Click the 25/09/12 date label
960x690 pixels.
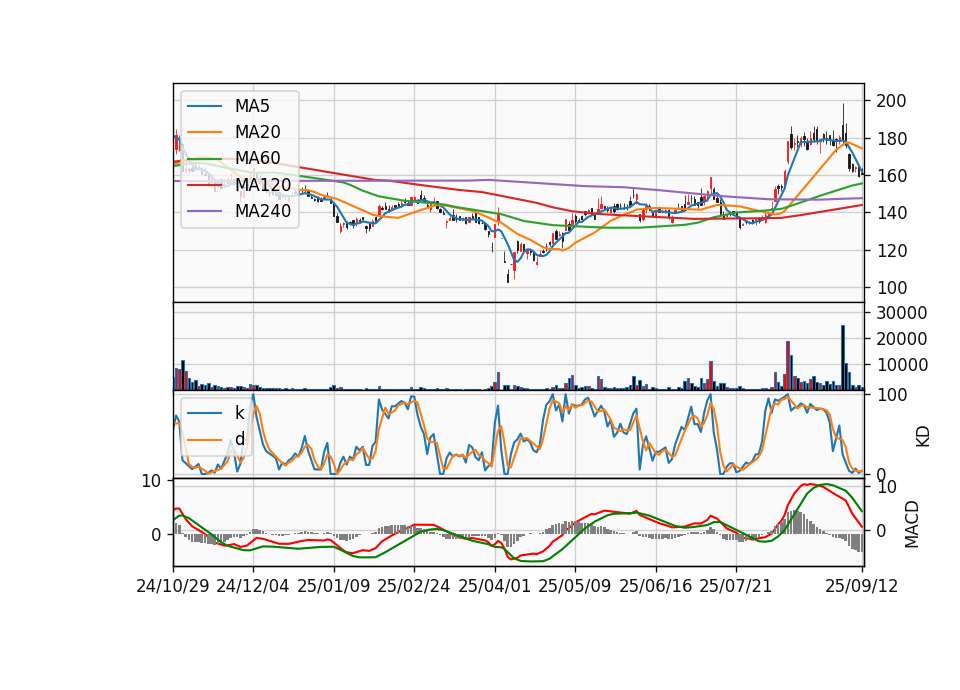861,586
